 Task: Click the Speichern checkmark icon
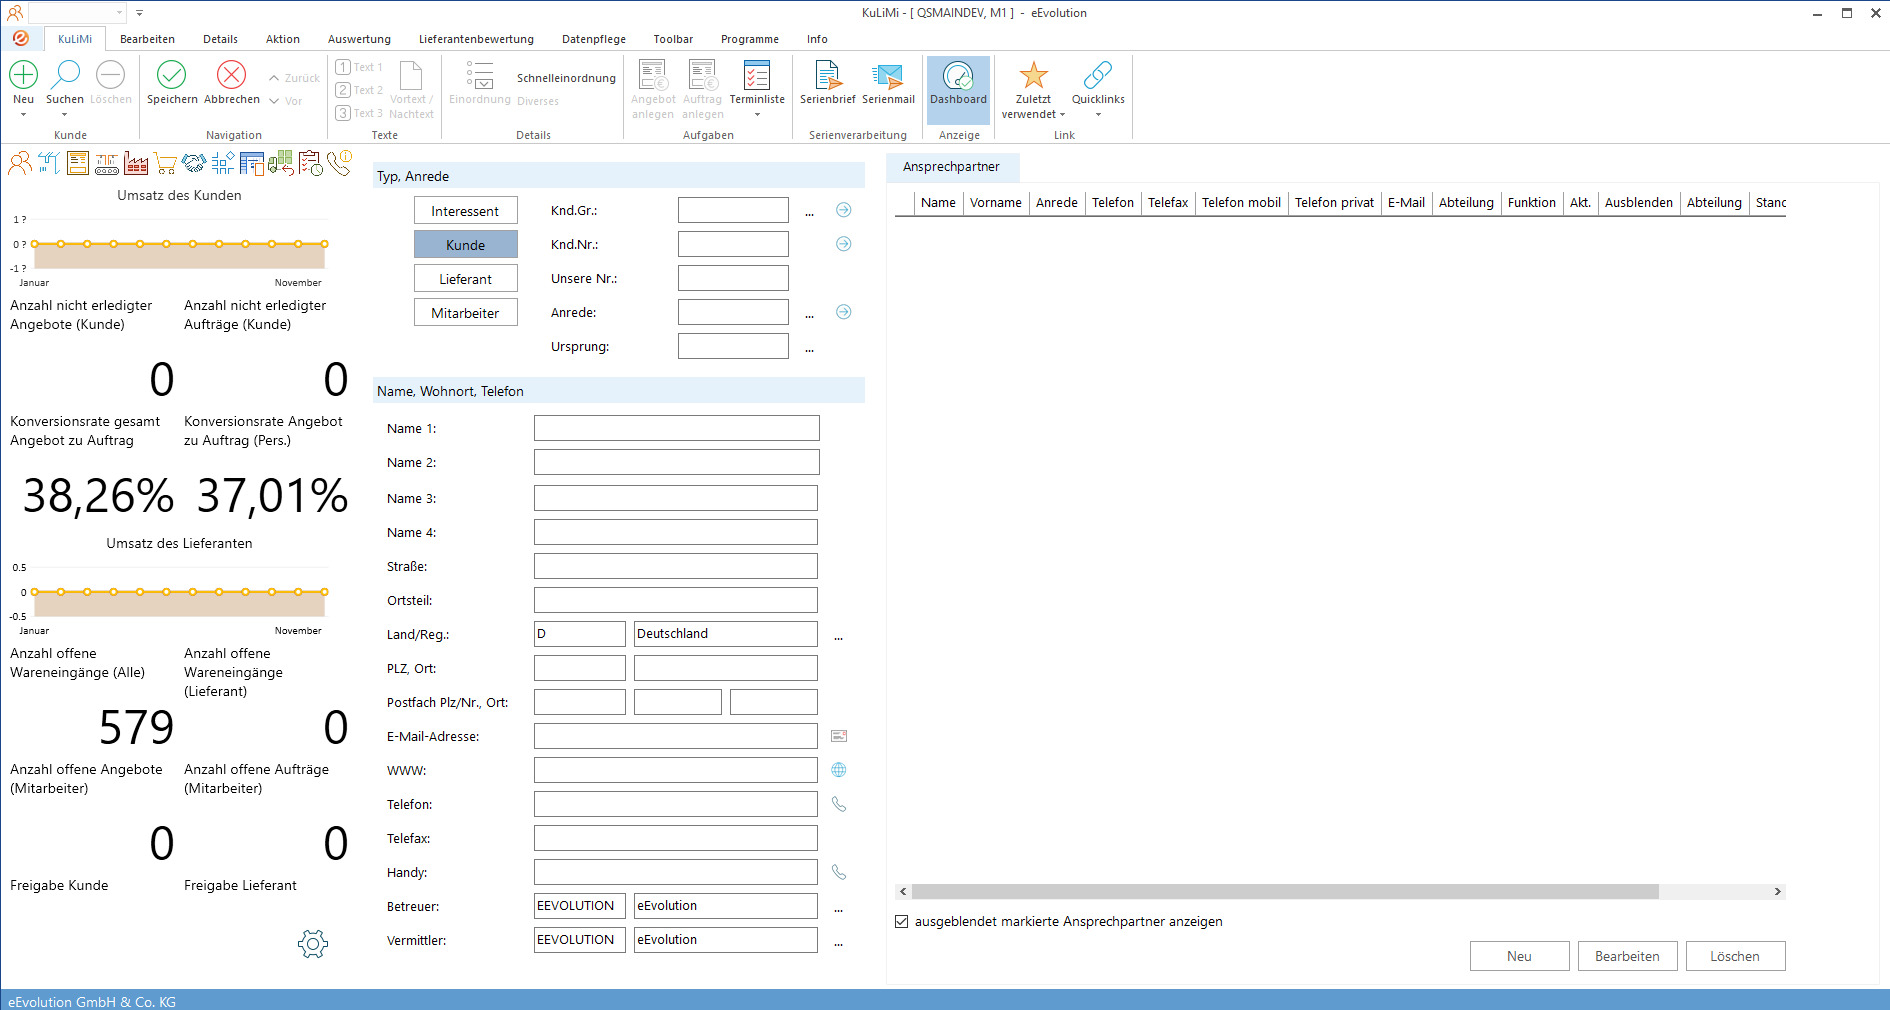point(172,75)
